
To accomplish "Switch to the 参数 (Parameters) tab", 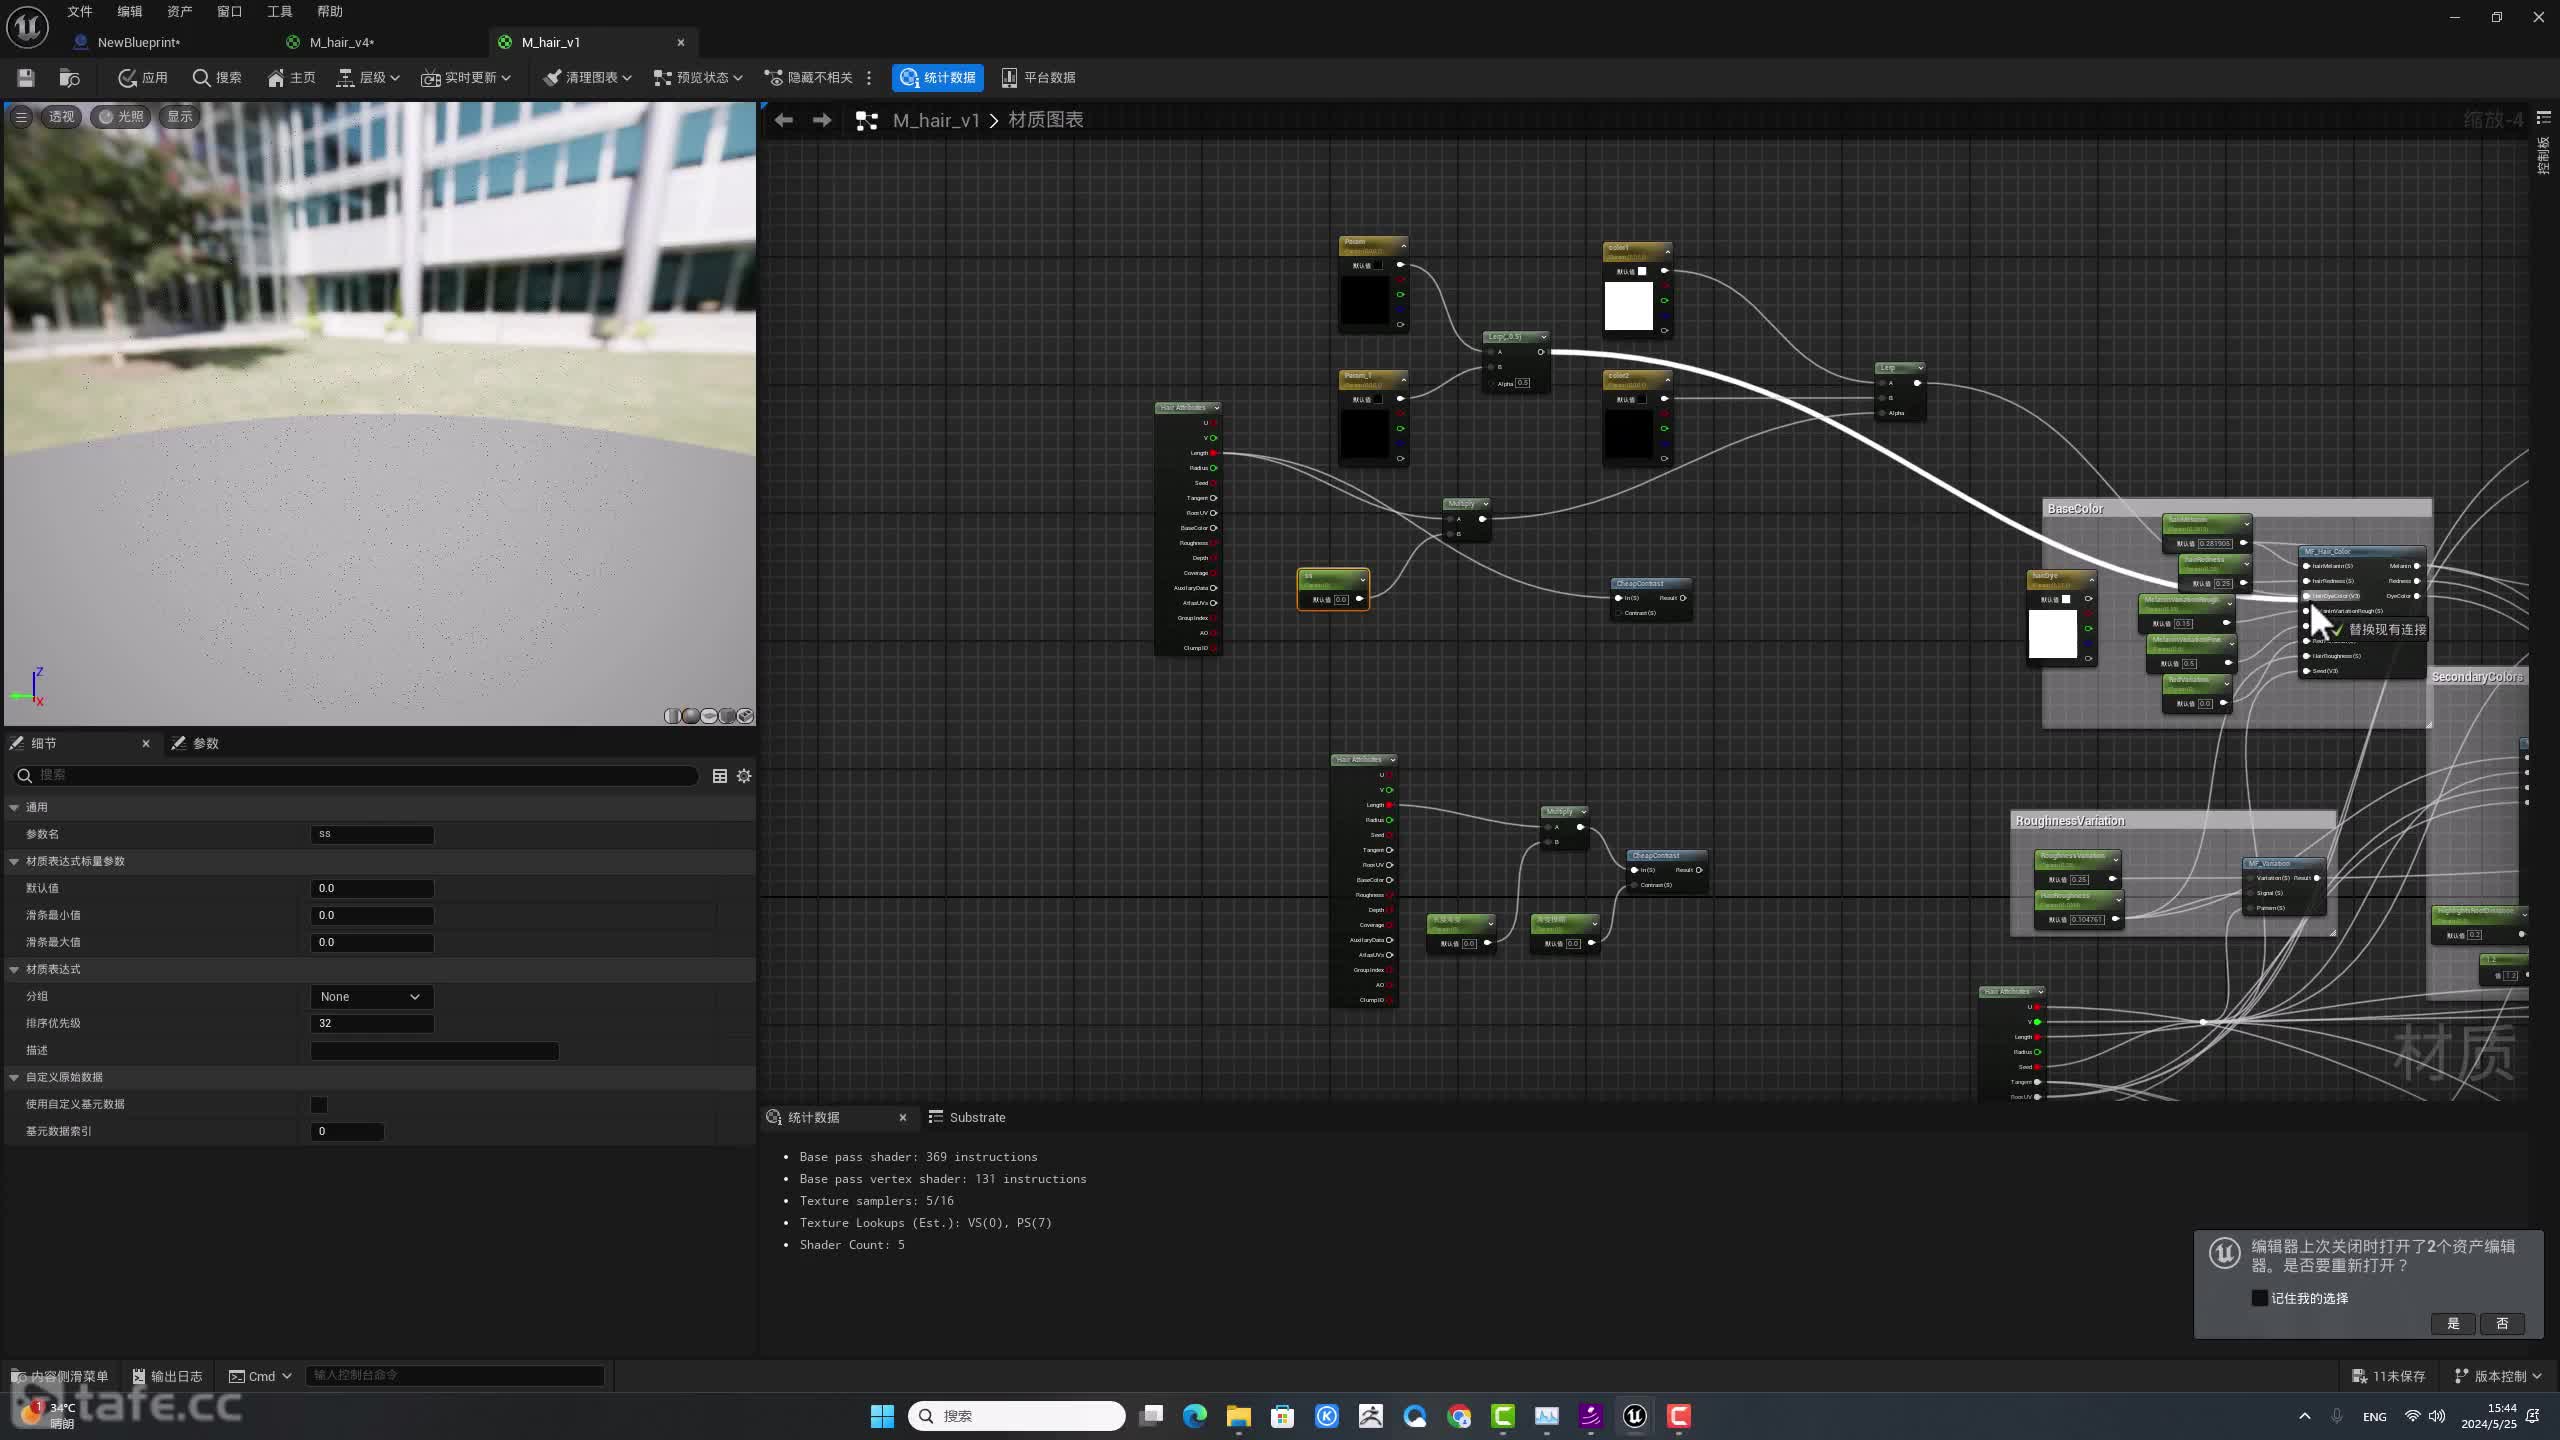I will pyautogui.click(x=196, y=743).
